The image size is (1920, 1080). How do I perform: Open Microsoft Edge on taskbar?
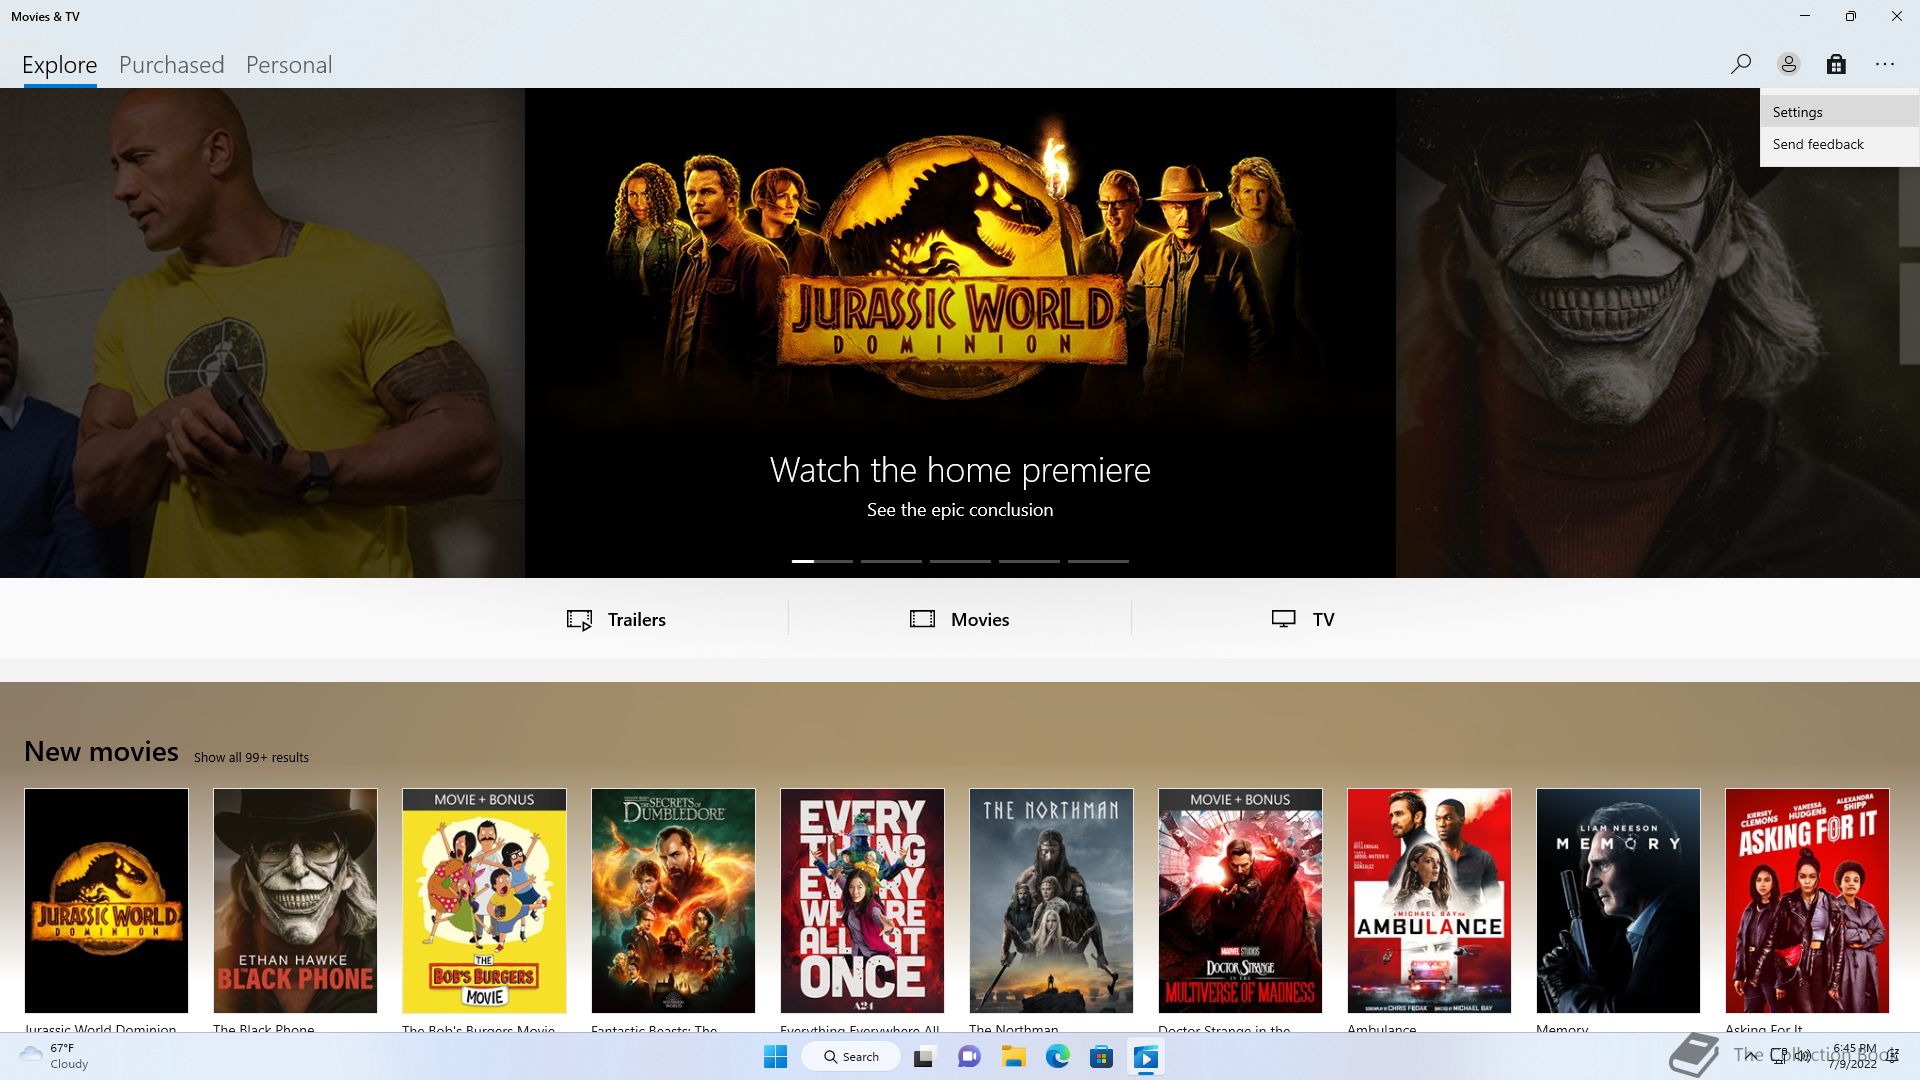pyautogui.click(x=1057, y=1056)
